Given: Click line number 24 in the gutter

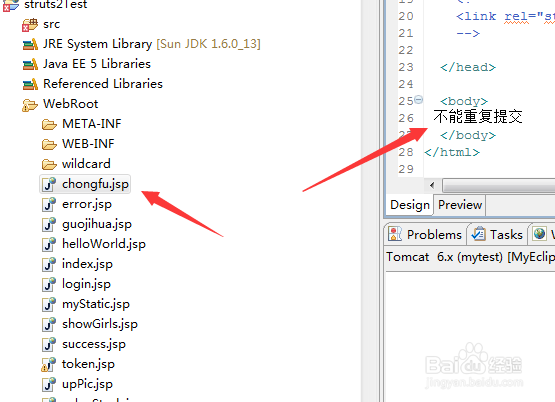Looking at the screenshot, I should [406, 84].
